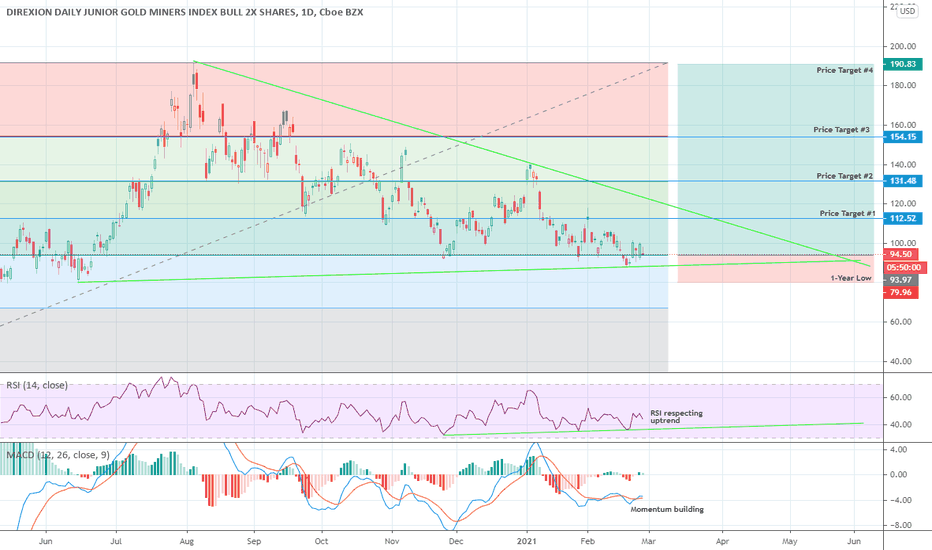The height and width of the screenshot is (550, 932).
Task: Click the 131.48 price label
Action: click(903, 181)
